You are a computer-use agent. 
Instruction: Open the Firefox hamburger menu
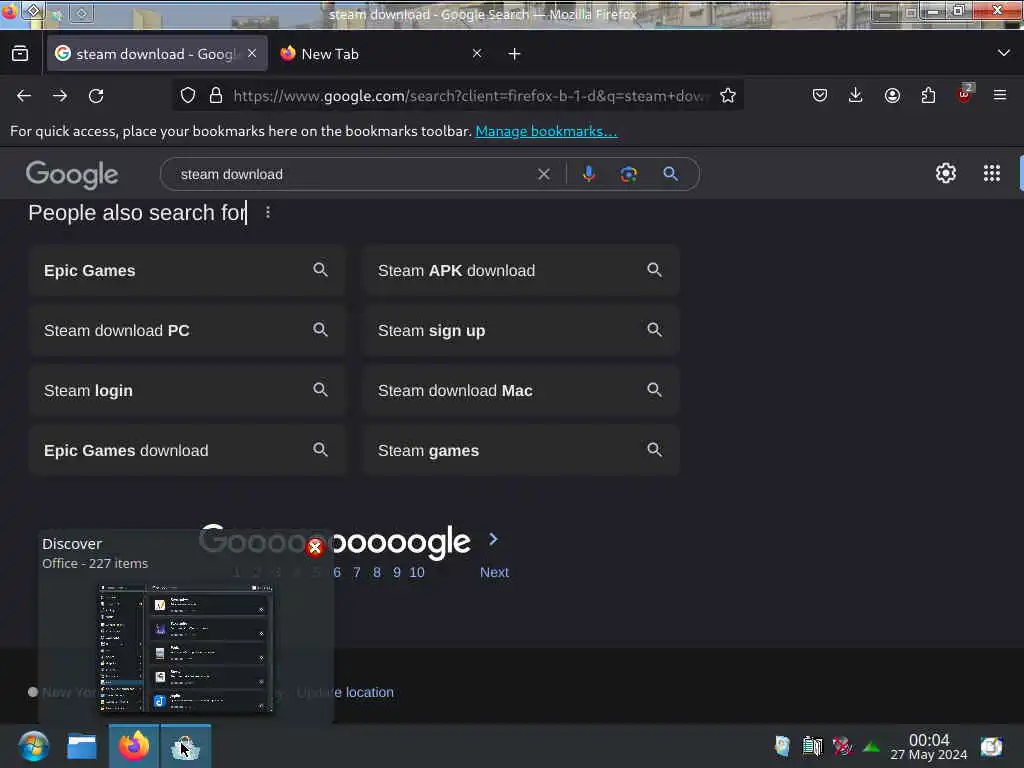tap(1000, 96)
